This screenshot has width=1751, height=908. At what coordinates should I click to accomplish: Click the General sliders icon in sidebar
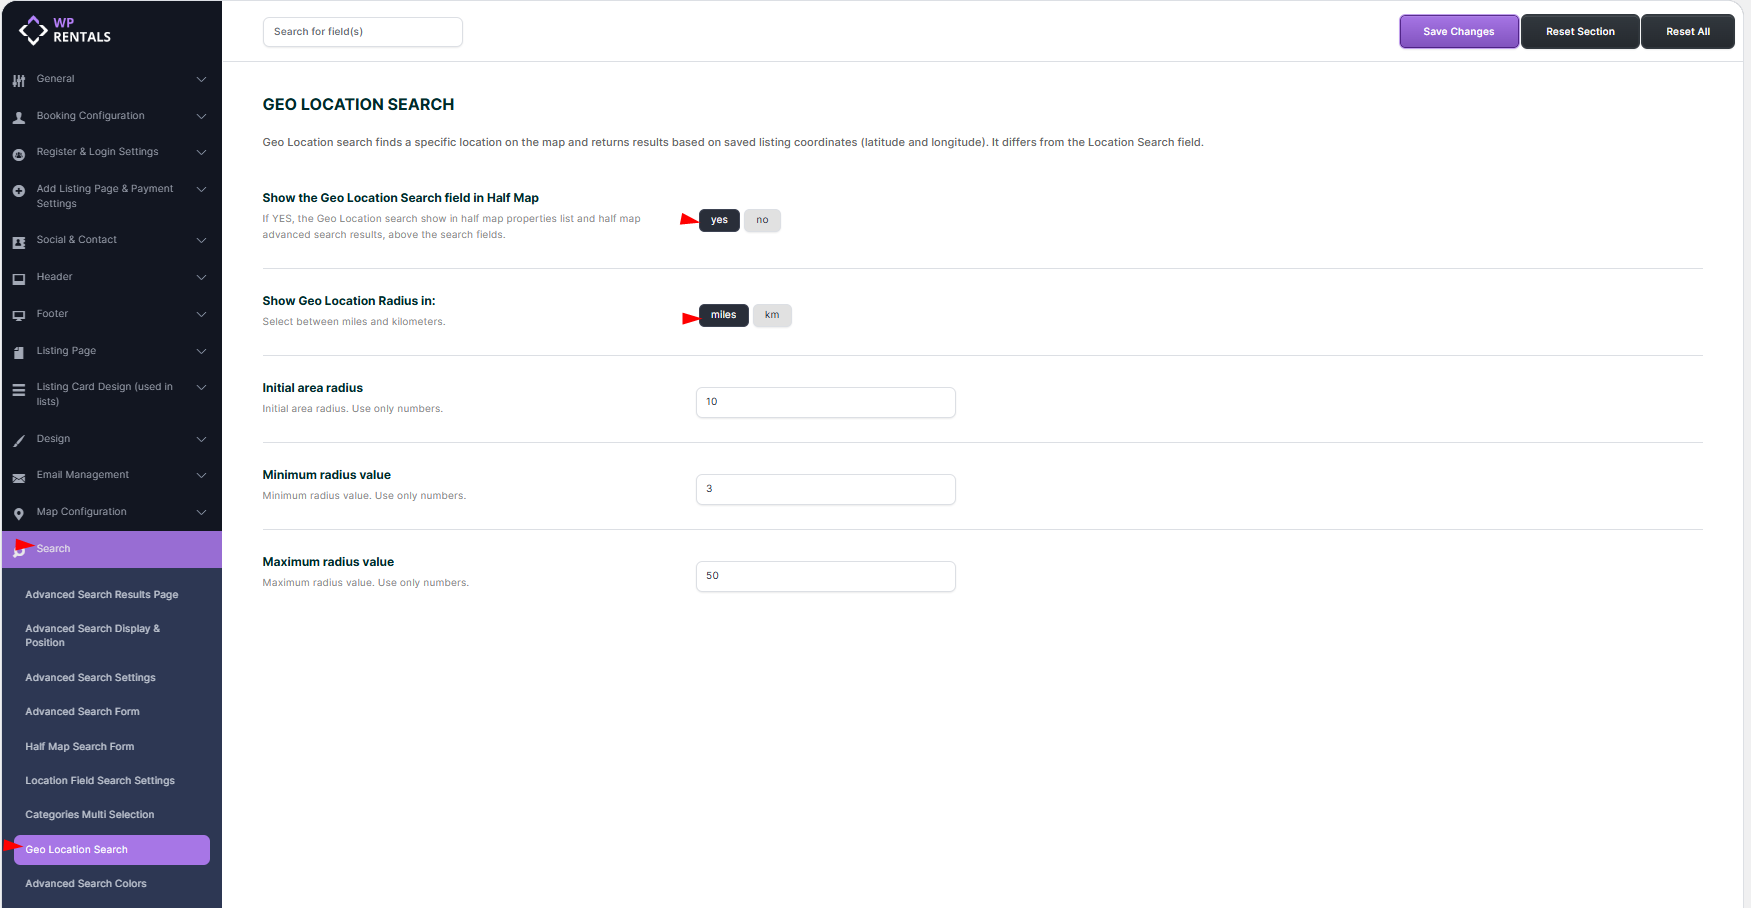click(19, 80)
